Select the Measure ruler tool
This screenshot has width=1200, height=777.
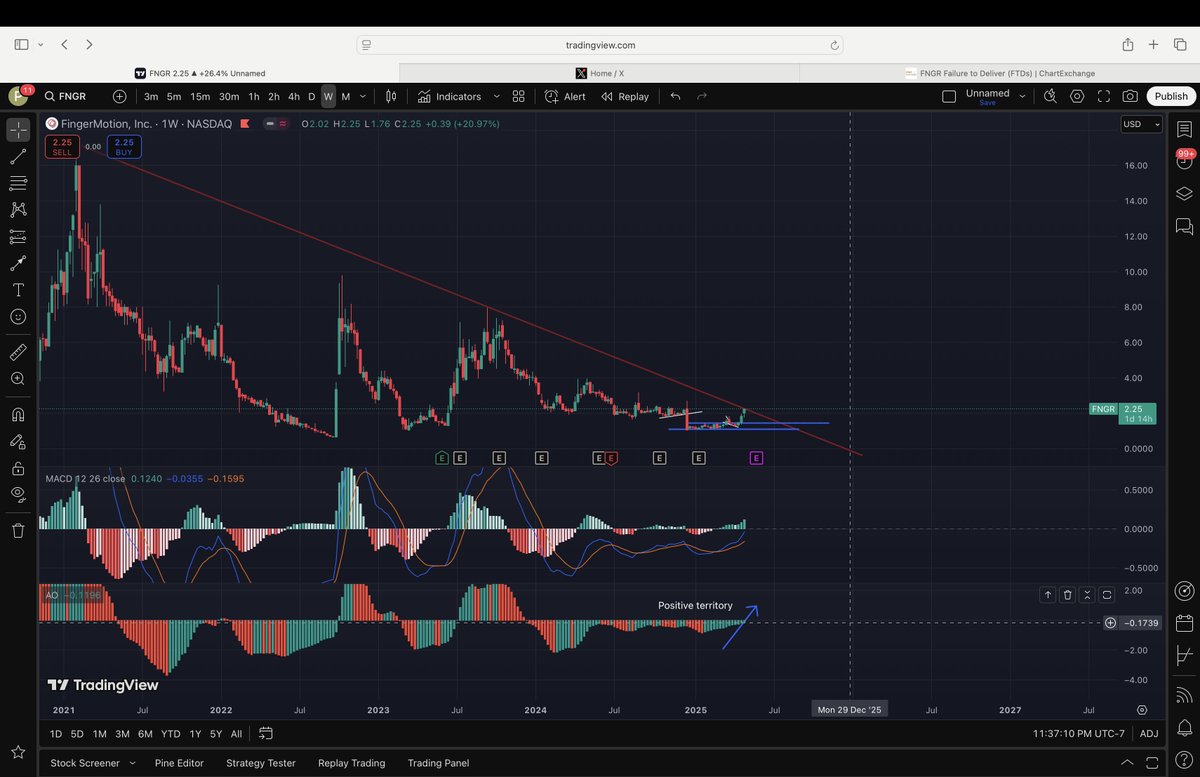(x=17, y=351)
